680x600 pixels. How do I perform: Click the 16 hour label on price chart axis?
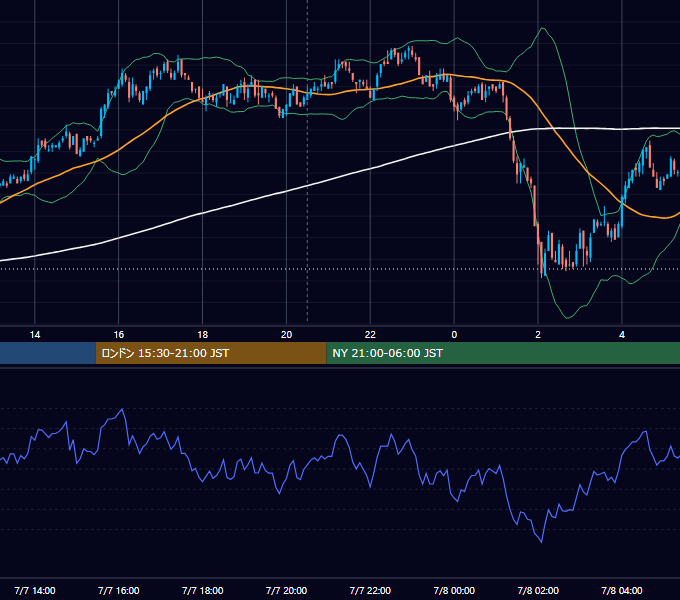pyautogui.click(x=118, y=335)
